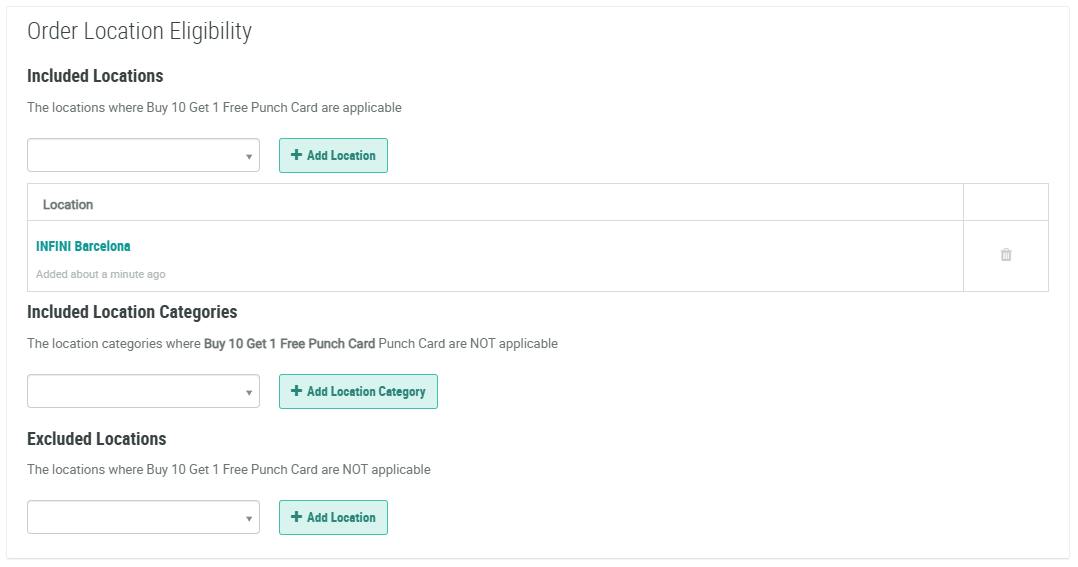
Task: Click the Order Location Eligibility heading
Action: pos(139,31)
